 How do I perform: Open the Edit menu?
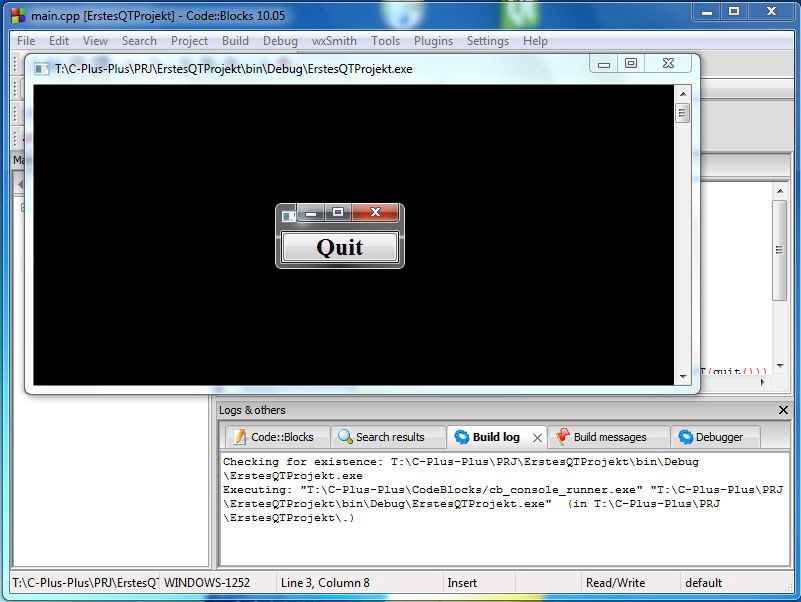[x=59, y=41]
